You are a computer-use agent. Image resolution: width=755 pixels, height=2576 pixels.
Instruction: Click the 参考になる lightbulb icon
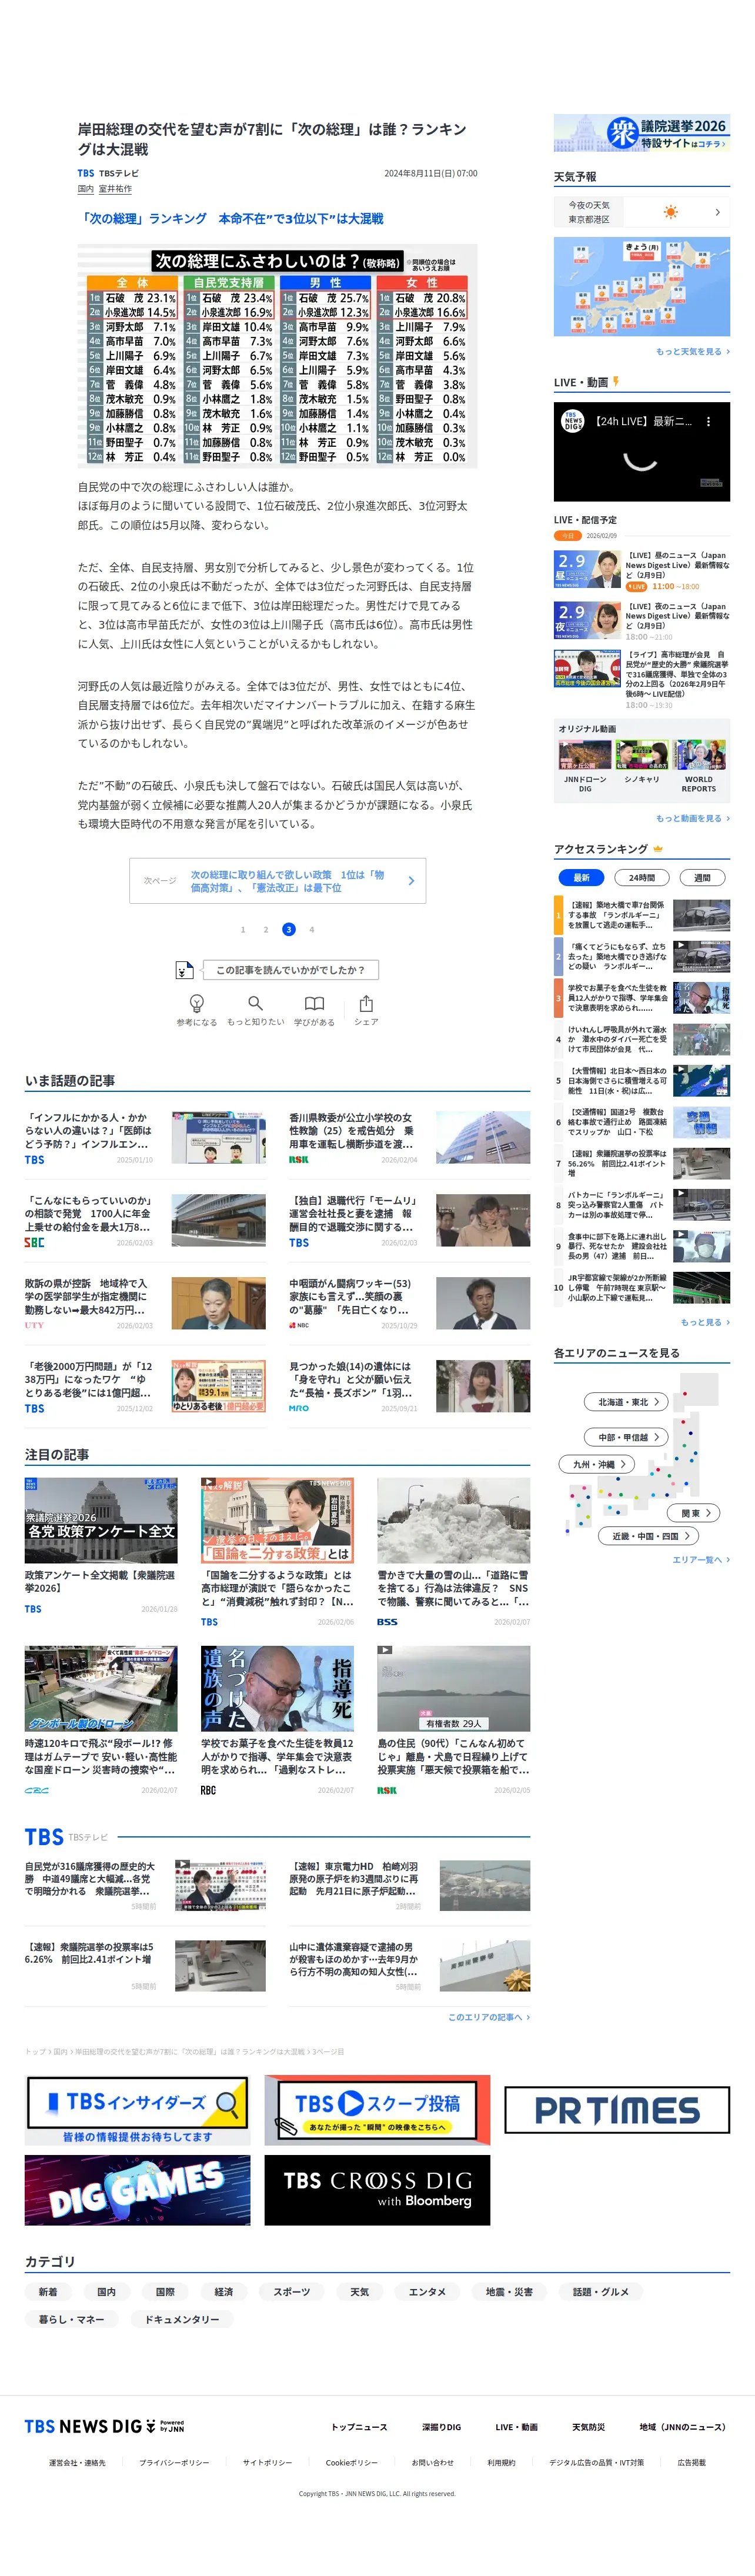click(x=197, y=1003)
